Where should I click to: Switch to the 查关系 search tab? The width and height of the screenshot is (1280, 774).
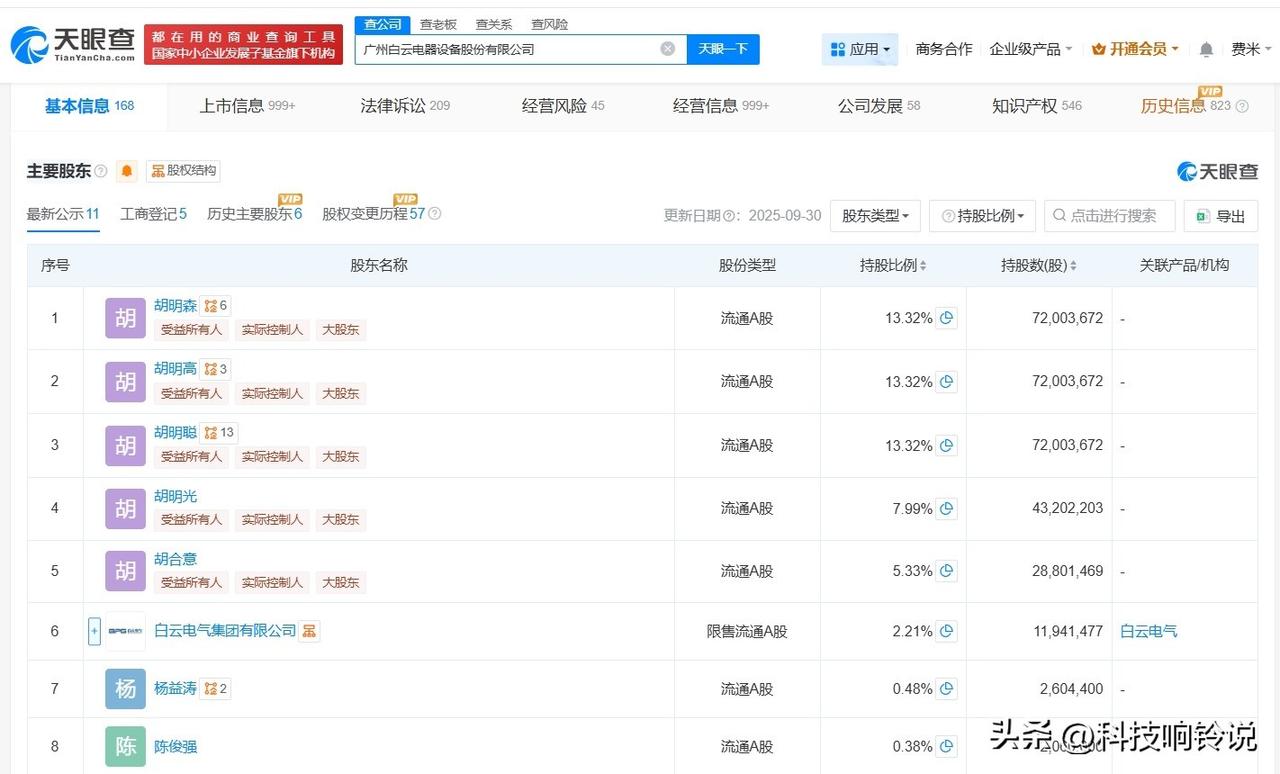(494, 24)
